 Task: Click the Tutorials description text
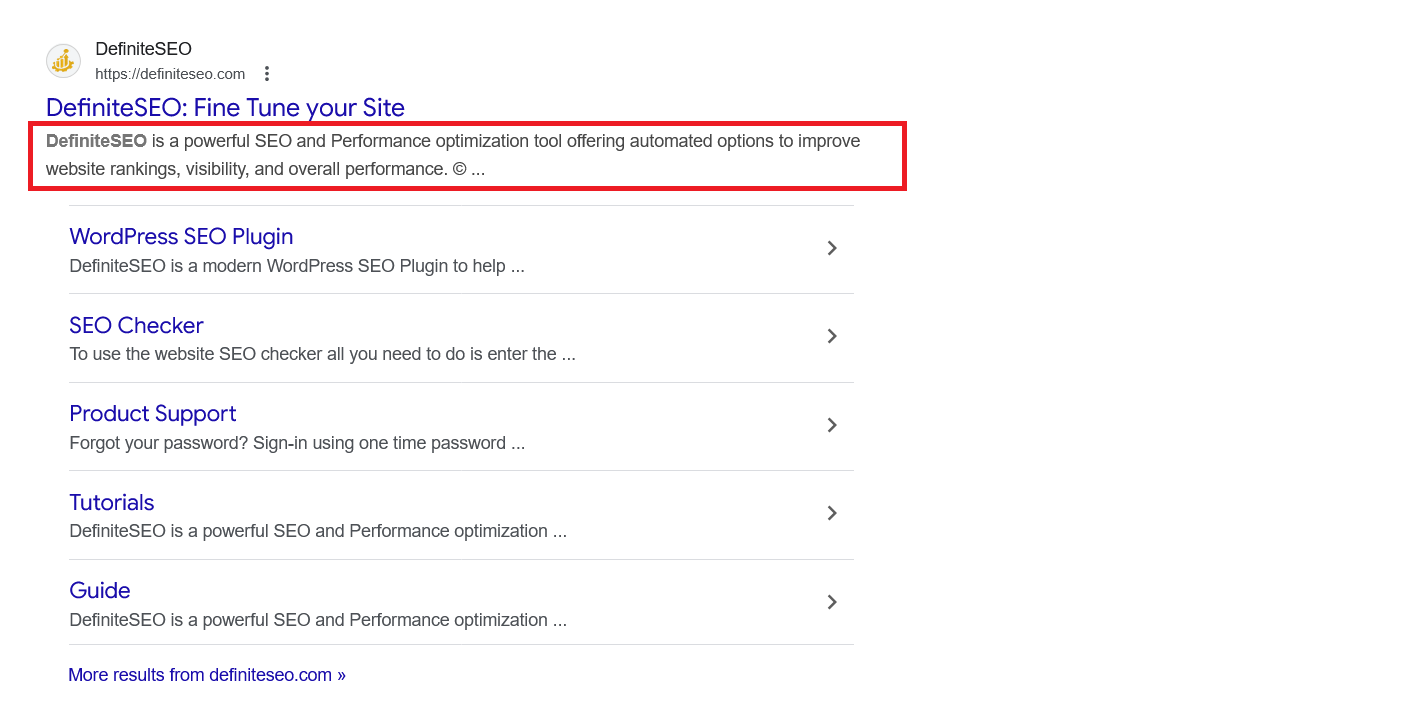(318, 530)
